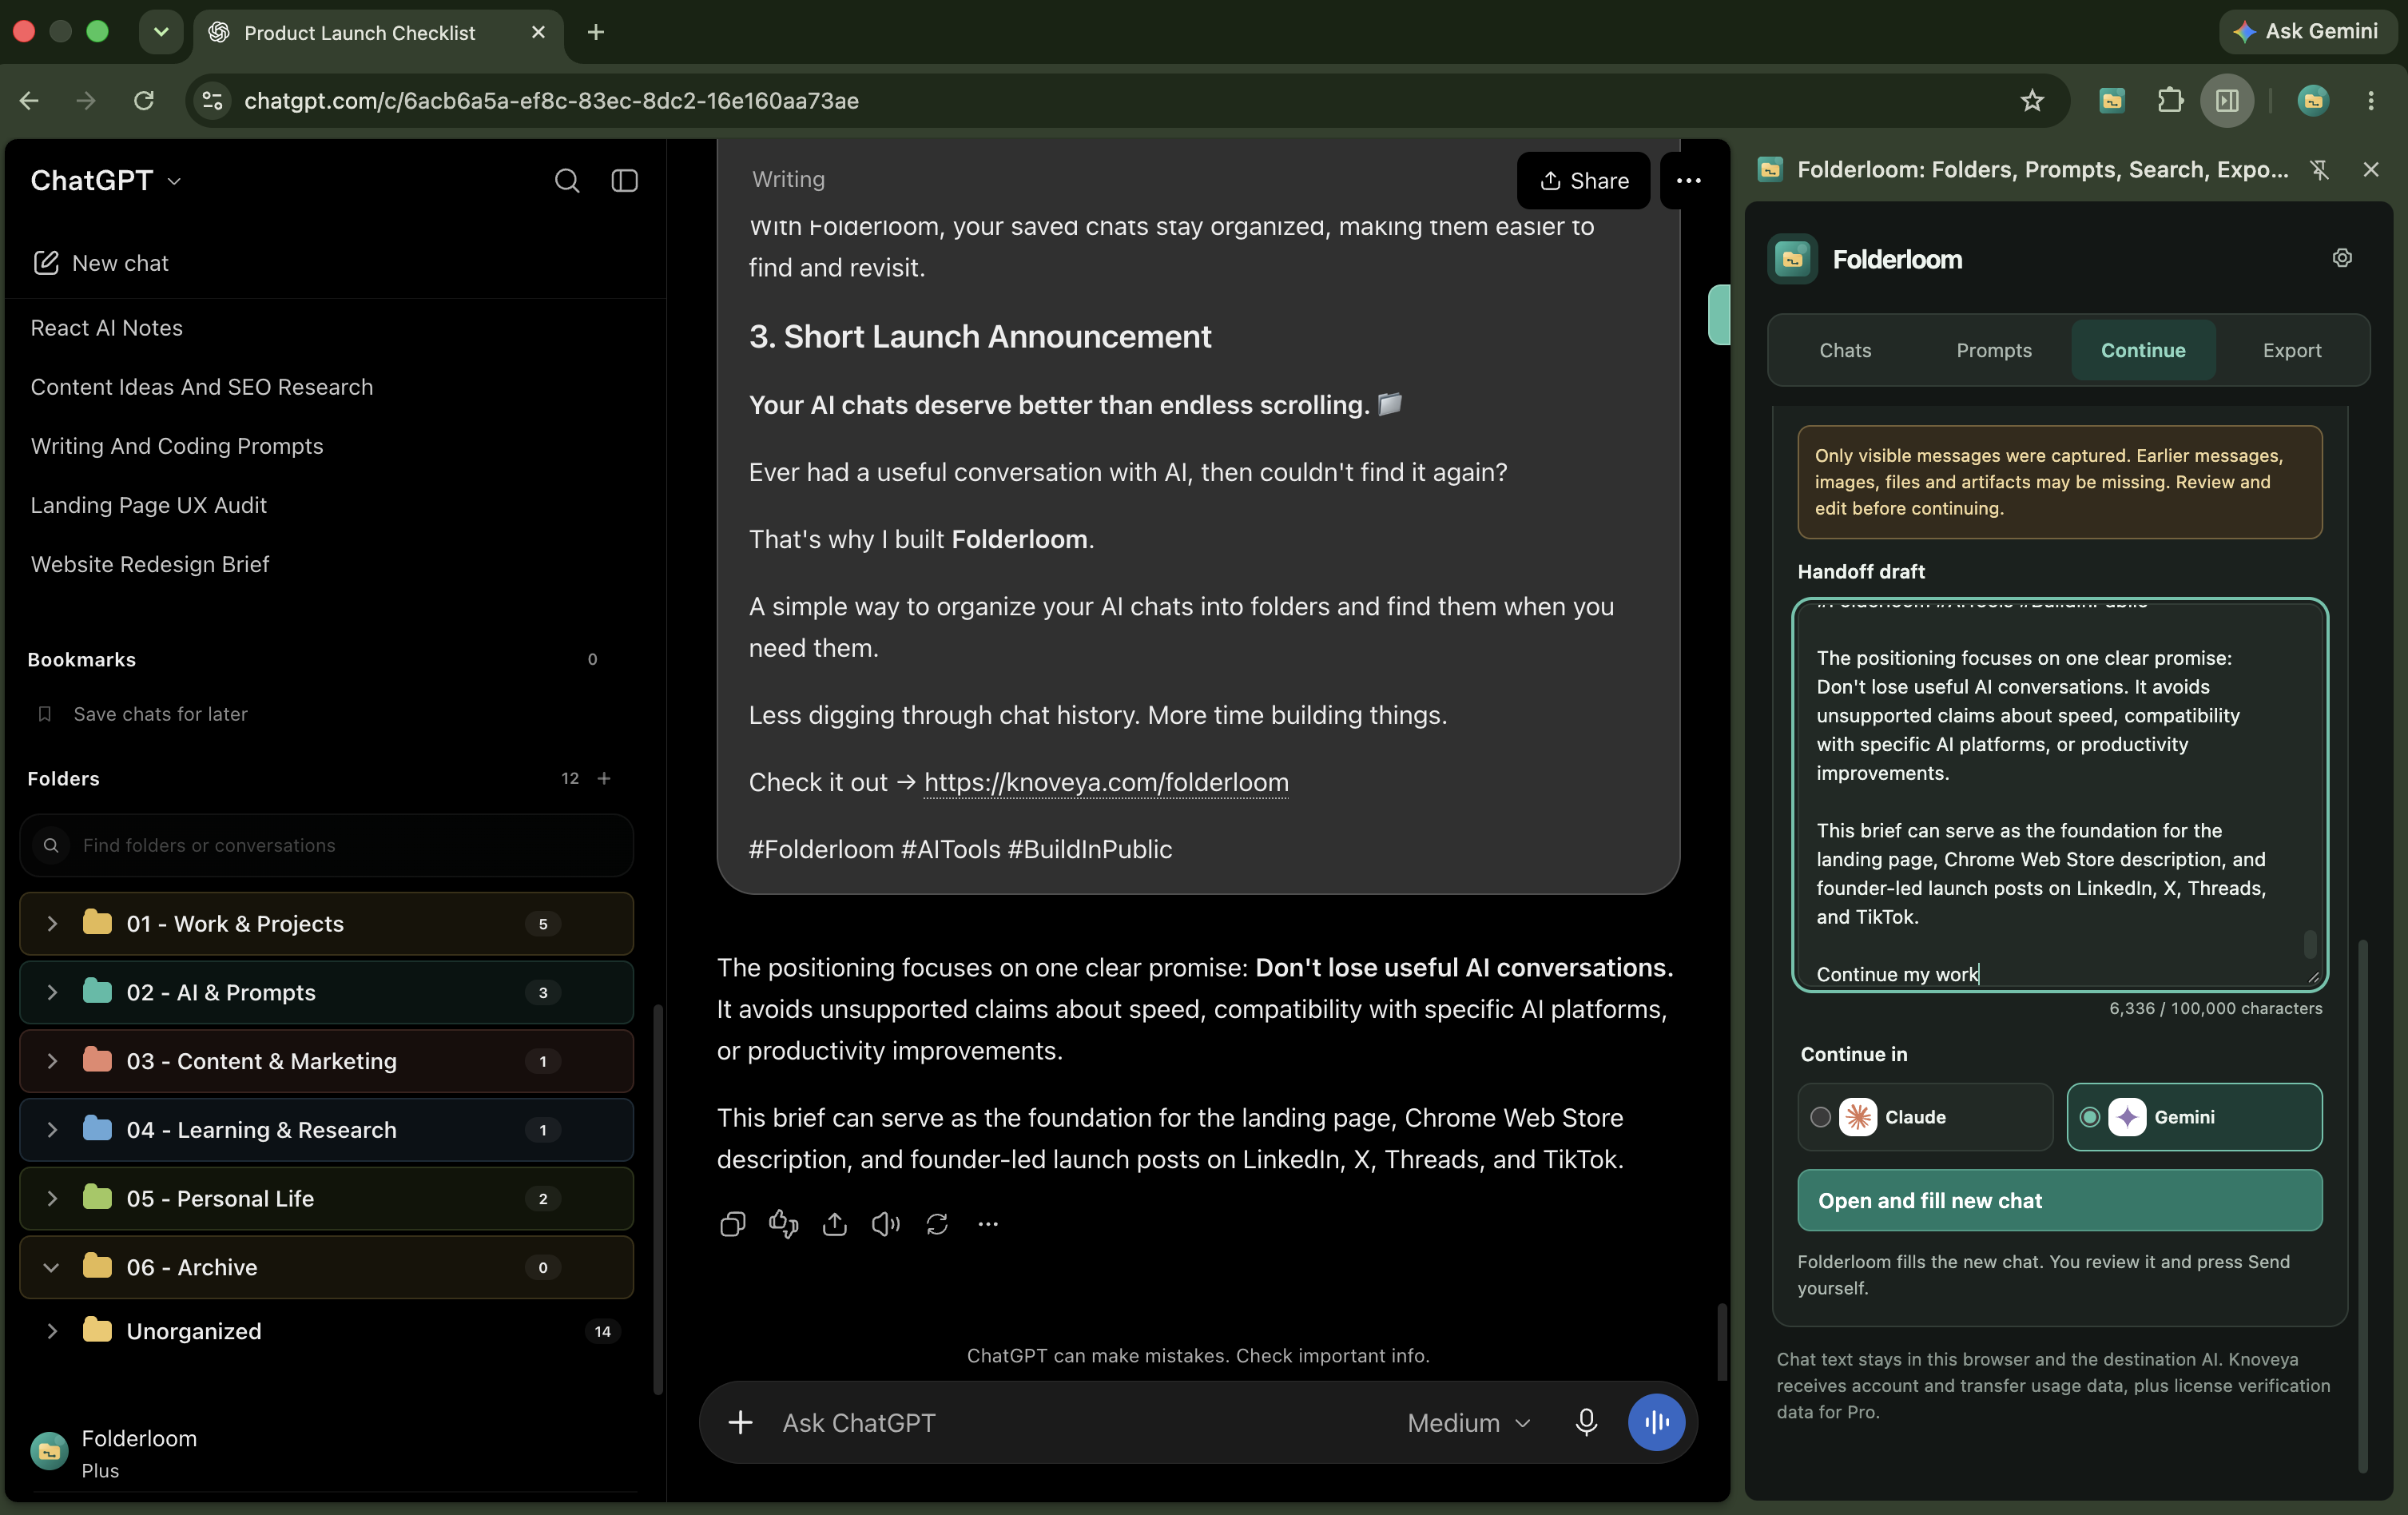Start voice mode blue button
Screen dimensions: 2408x1515
[1656, 1422]
